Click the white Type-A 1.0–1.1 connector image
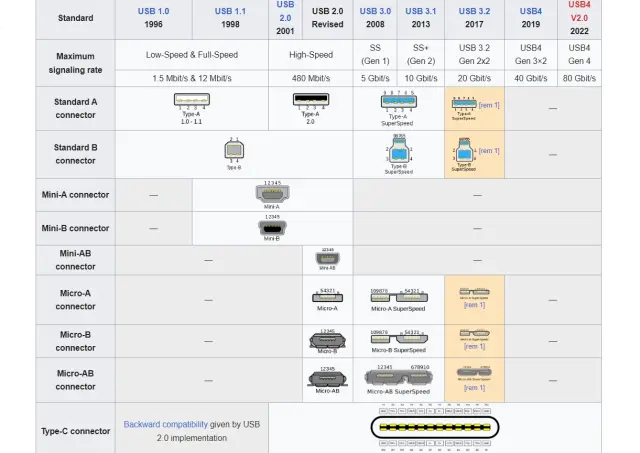Image resolution: width=640 pixels, height=453 pixels. (191, 100)
